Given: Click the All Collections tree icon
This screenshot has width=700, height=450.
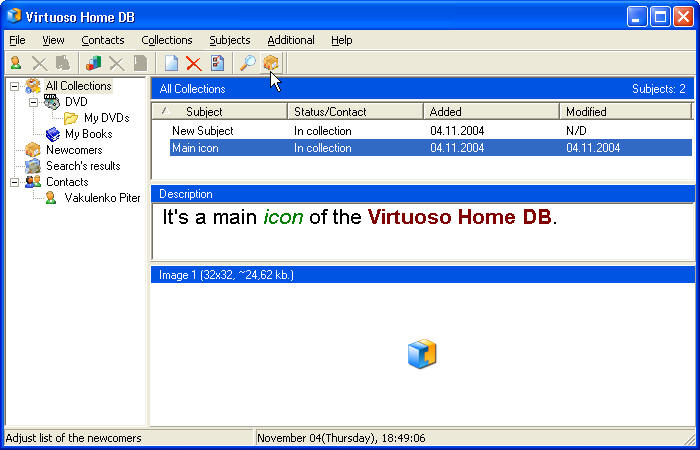Looking at the screenshot, I should pyautogui.click(x=33, y=86).
